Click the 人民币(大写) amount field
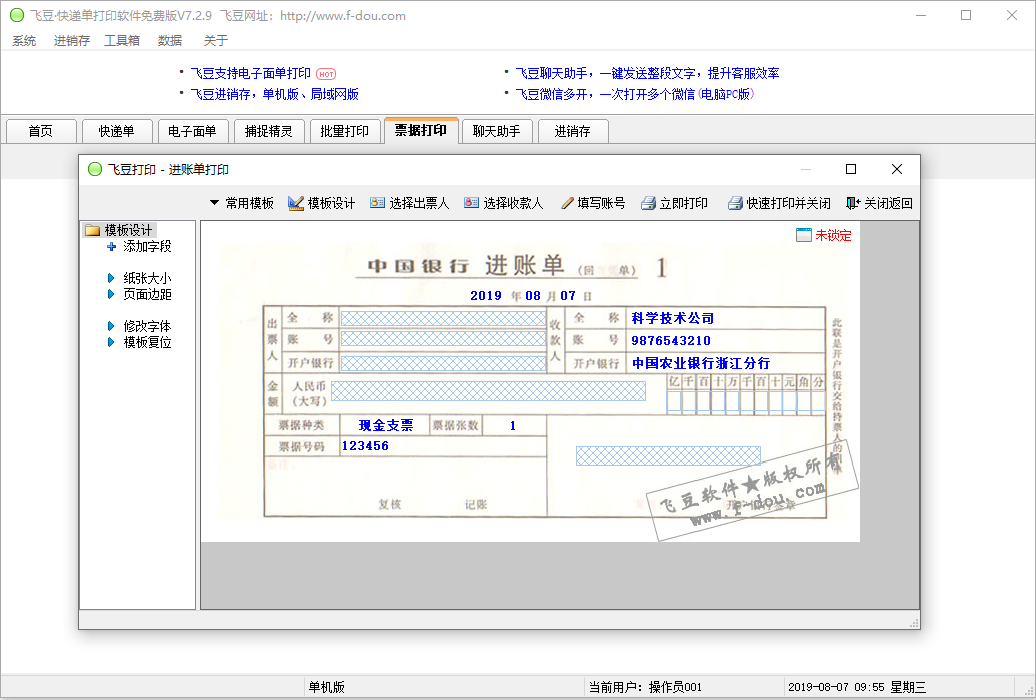Screen dimensions: 1036x700 tap(488, 391)
